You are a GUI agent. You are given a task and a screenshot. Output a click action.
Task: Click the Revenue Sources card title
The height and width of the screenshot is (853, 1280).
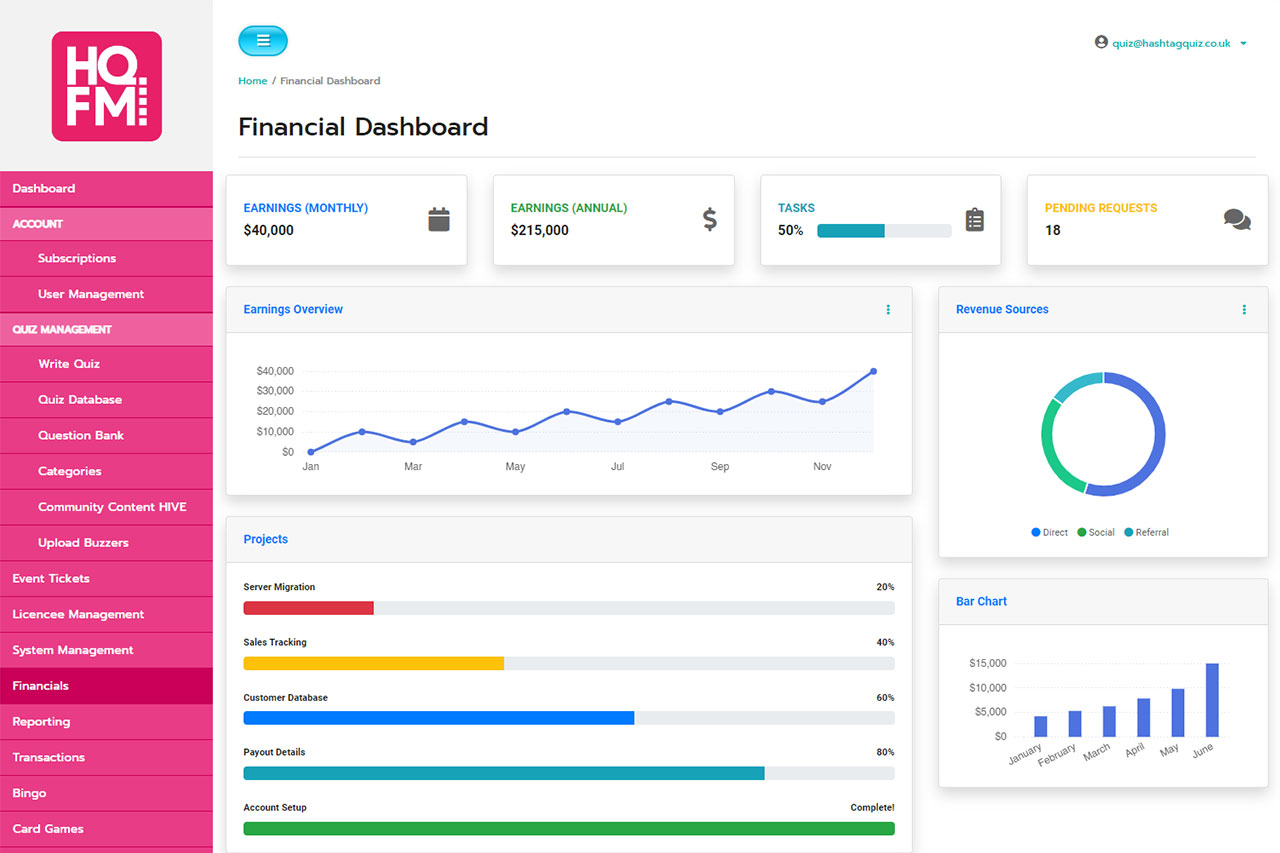(1002, 310)
